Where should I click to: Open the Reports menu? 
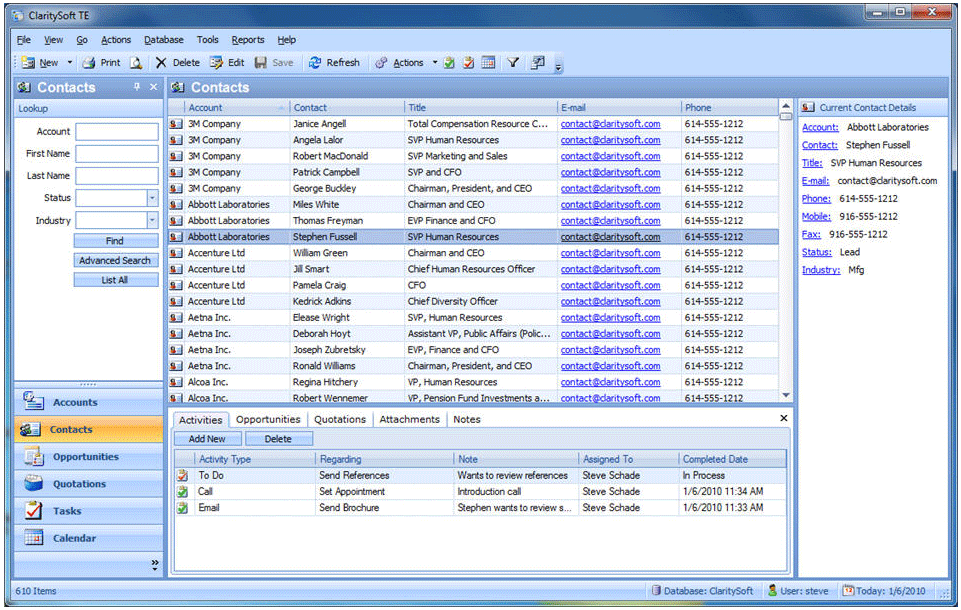[x=248, y=40]
